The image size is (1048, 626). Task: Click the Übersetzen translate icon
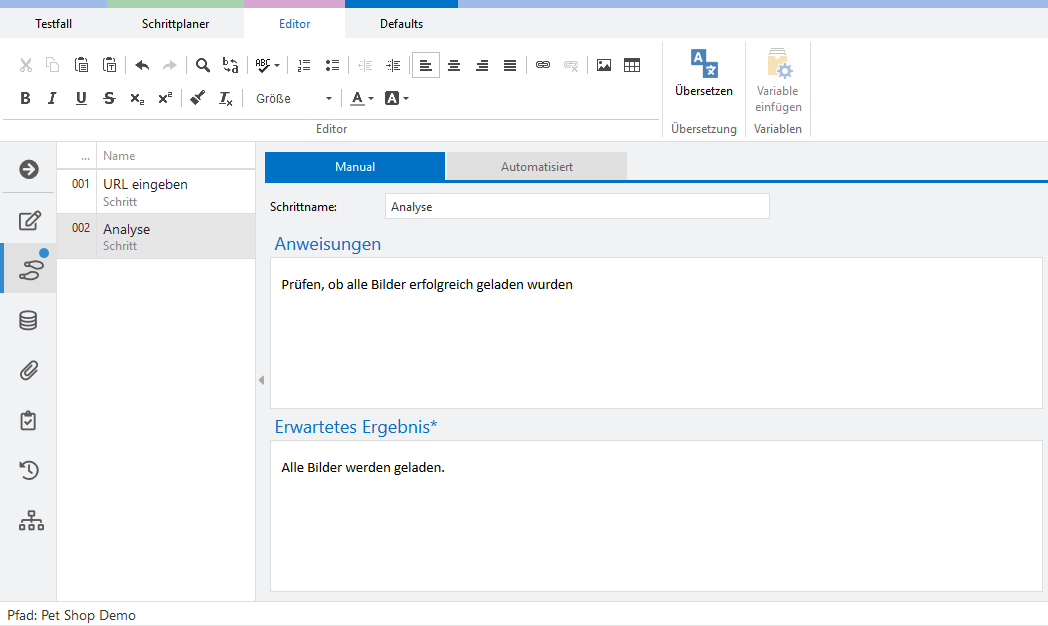click(x=703, y=65)
